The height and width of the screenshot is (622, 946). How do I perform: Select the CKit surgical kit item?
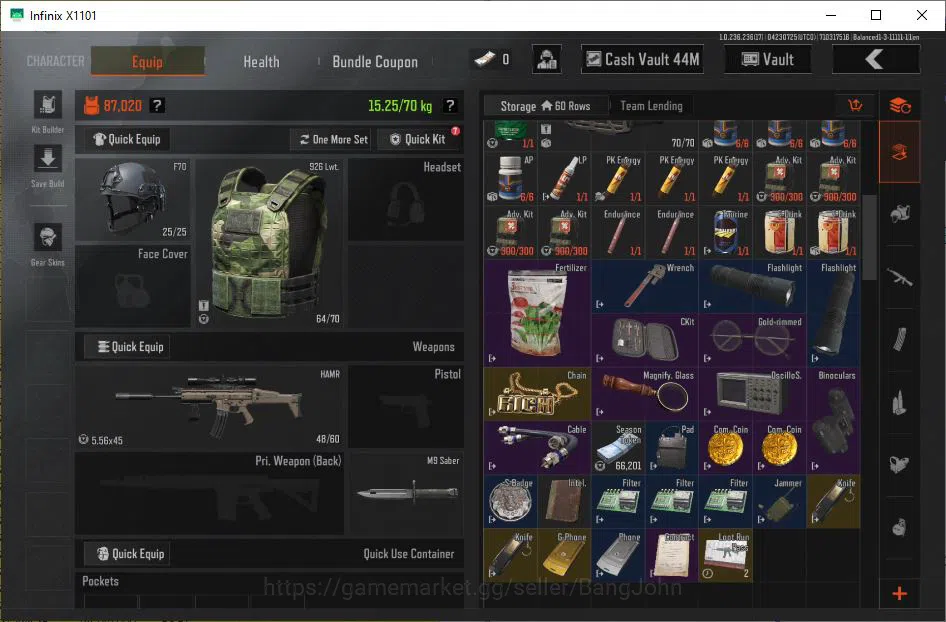[x=645, y=340]
